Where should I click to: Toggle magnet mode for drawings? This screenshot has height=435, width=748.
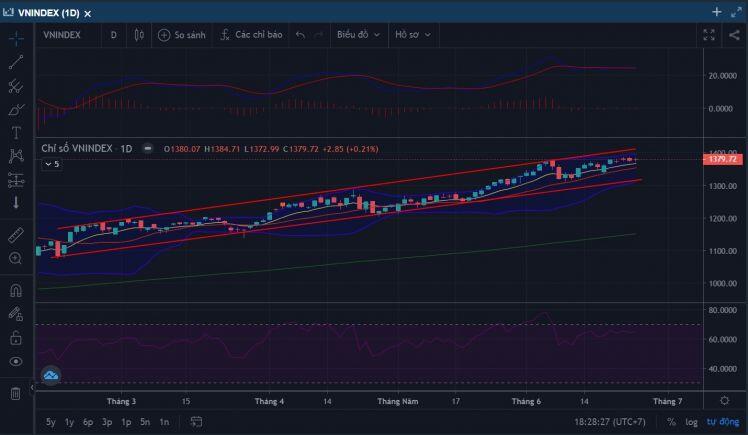tap(16, 290)
